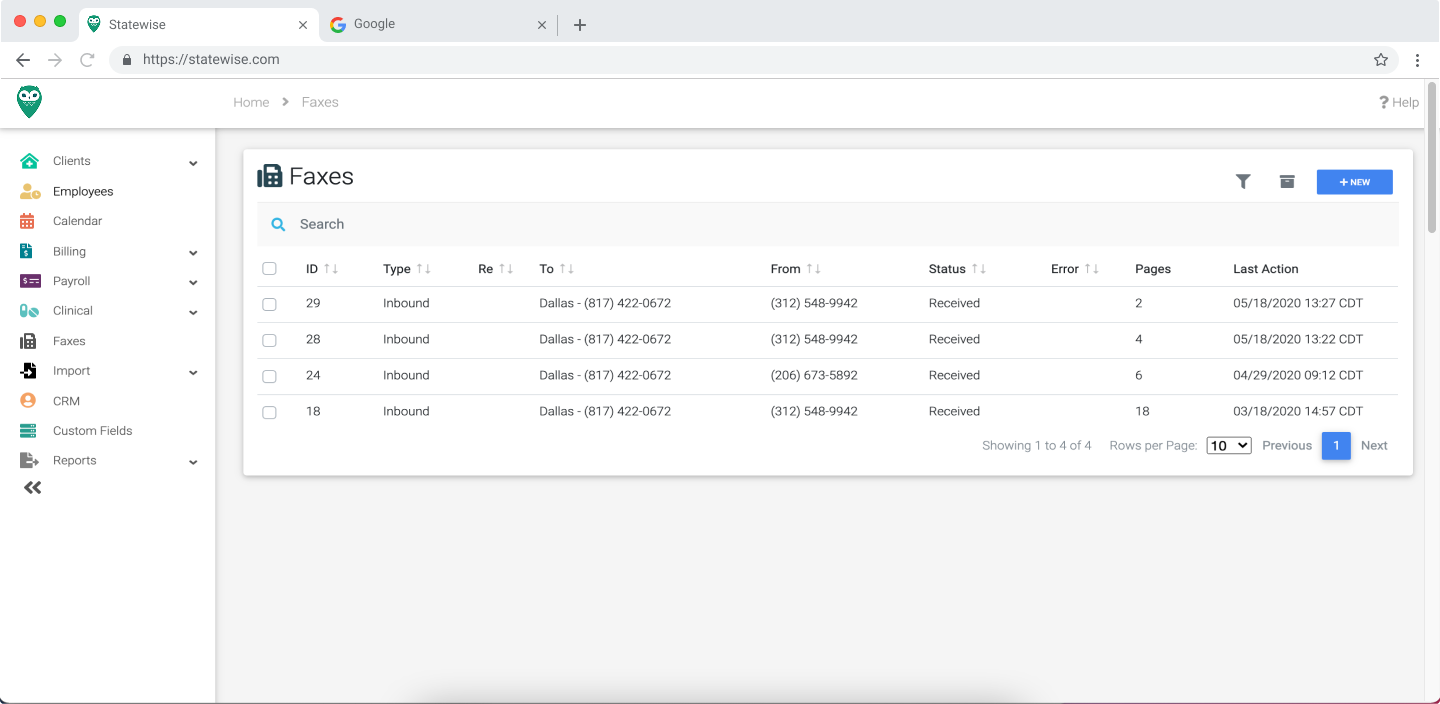Select the checkbox for fax ID 29
This screenshot has width=1440, height=704.
coord(269,304)
